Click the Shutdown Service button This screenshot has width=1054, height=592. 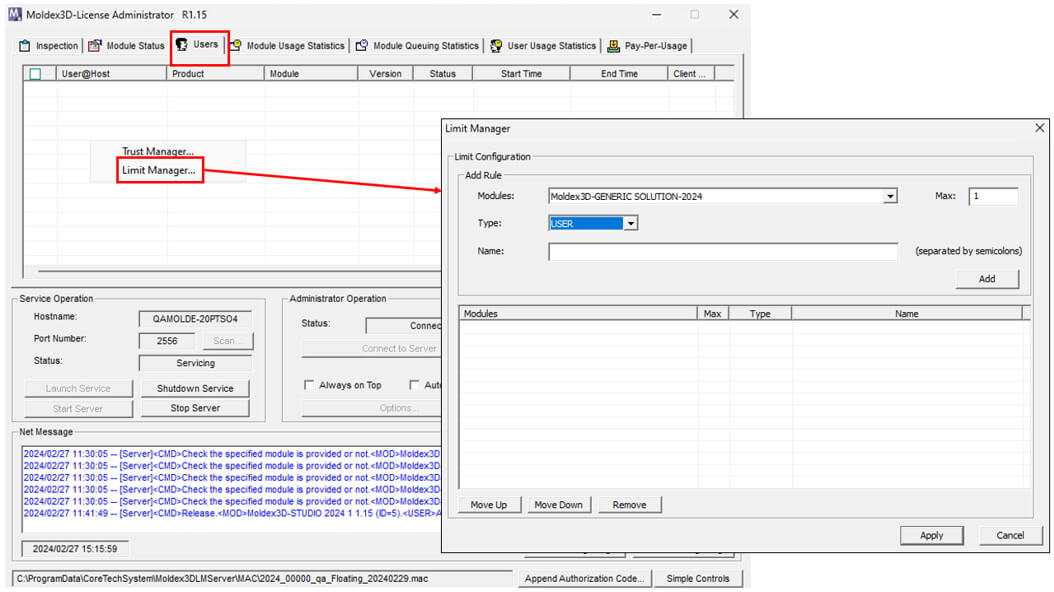click(195, 388)
